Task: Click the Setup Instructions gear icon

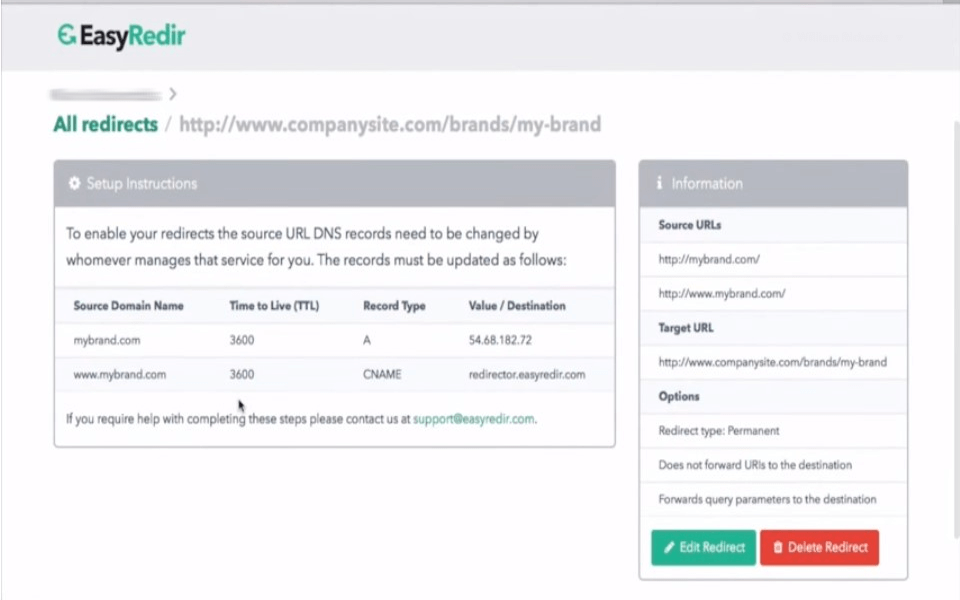Action: 74,183
